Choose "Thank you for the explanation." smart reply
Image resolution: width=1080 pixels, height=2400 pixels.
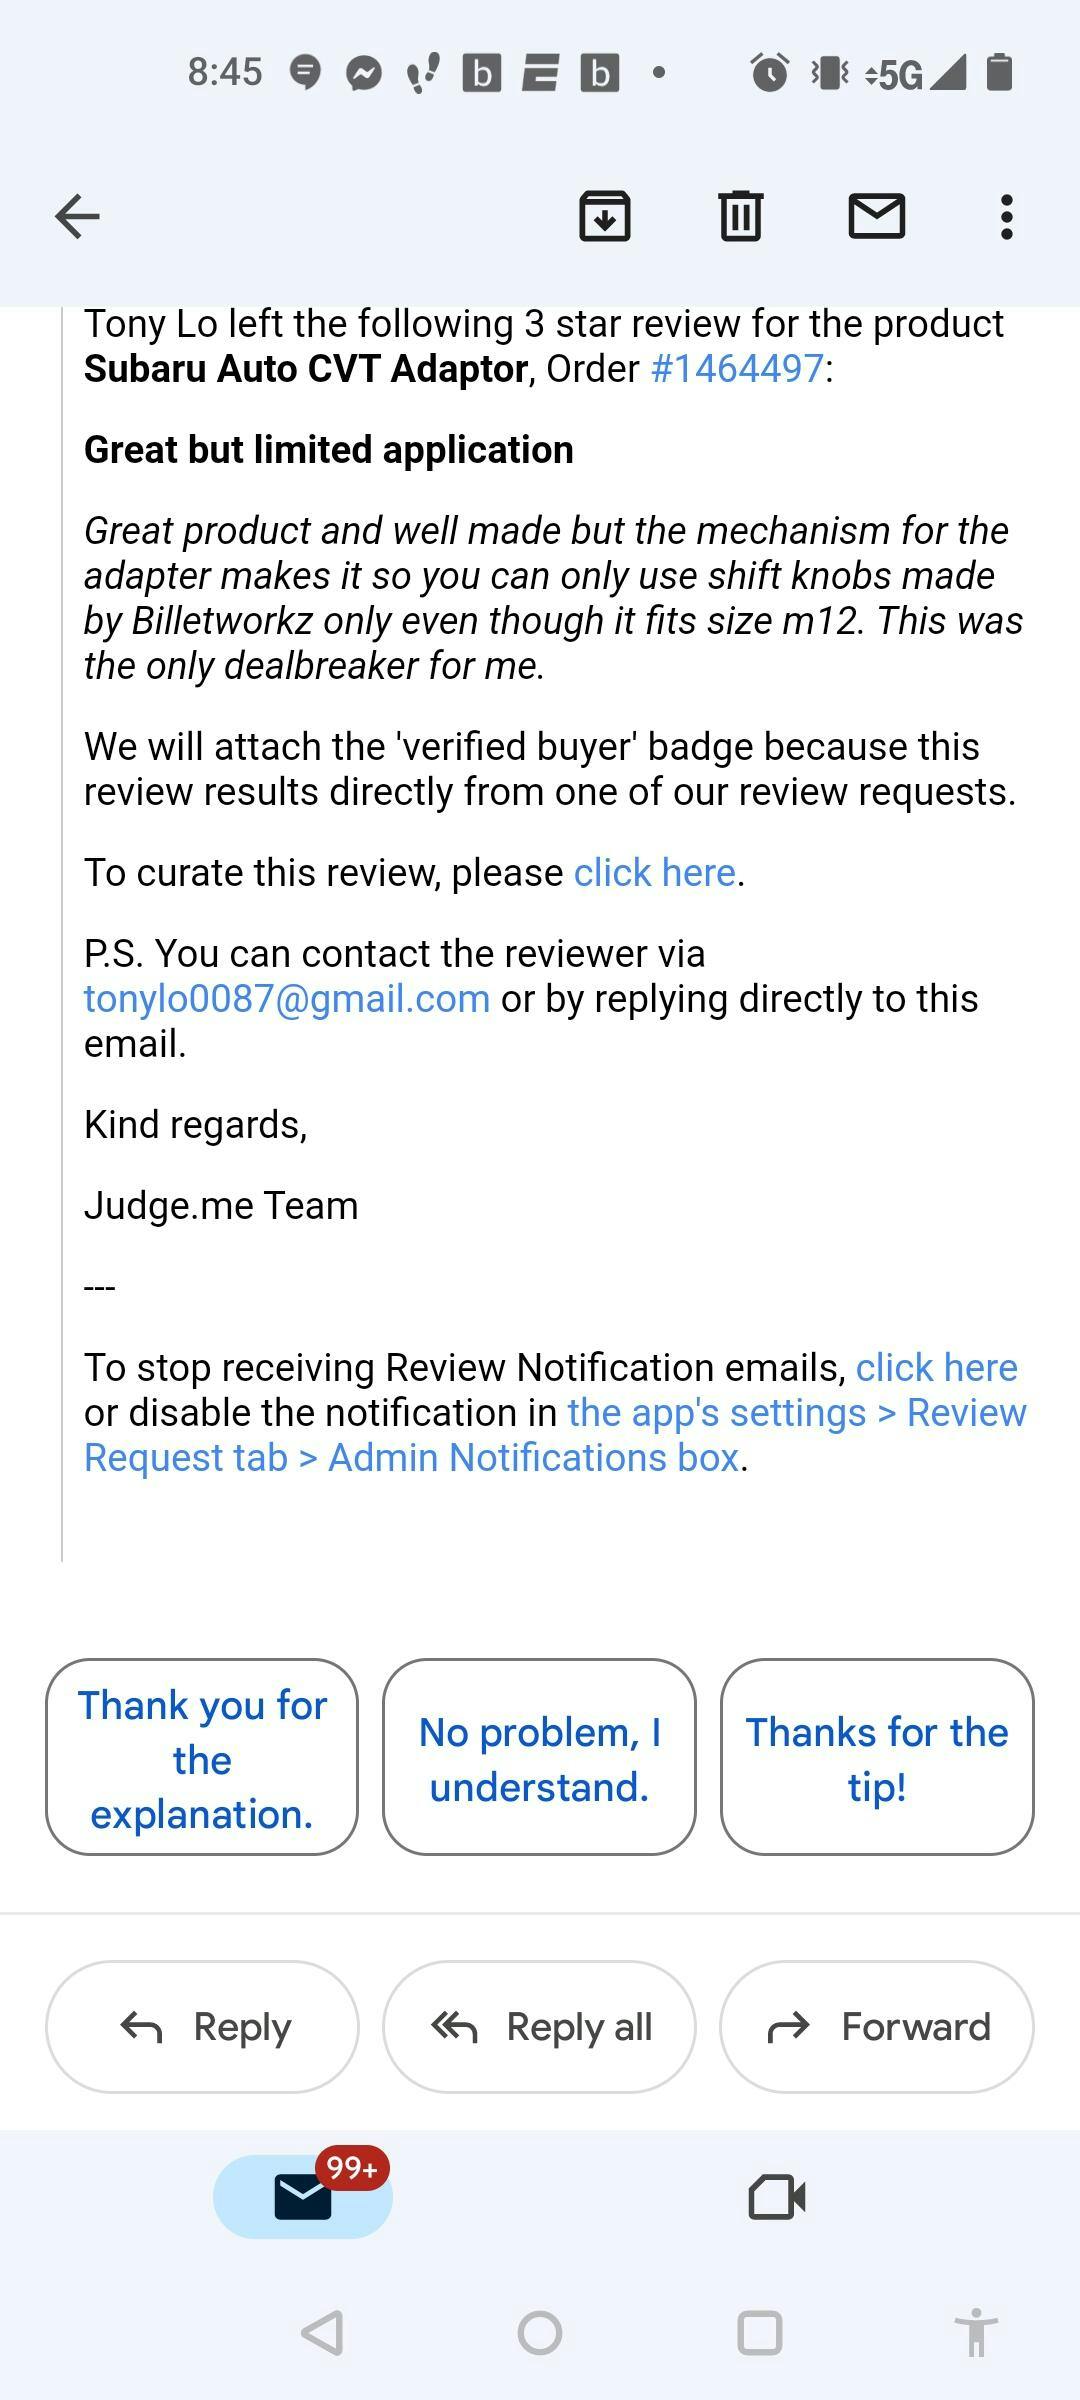click(x=202, y=1758)
